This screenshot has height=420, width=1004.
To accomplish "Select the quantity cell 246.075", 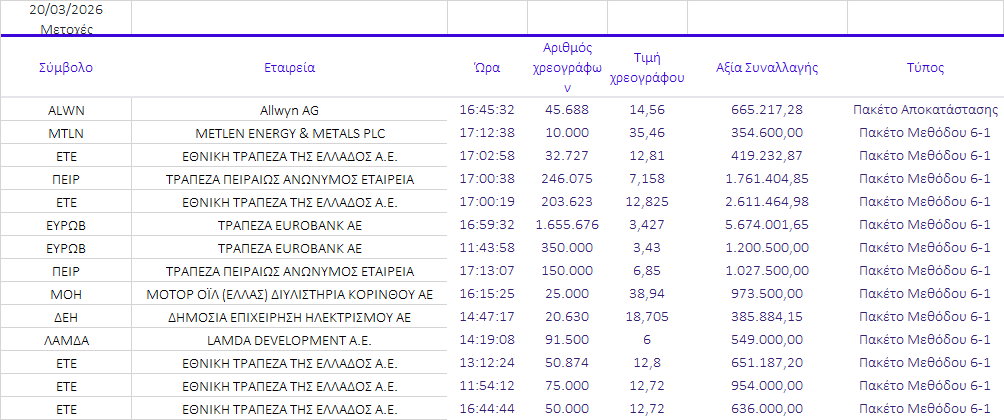I will pyautogui.click(x=567, y=179).
